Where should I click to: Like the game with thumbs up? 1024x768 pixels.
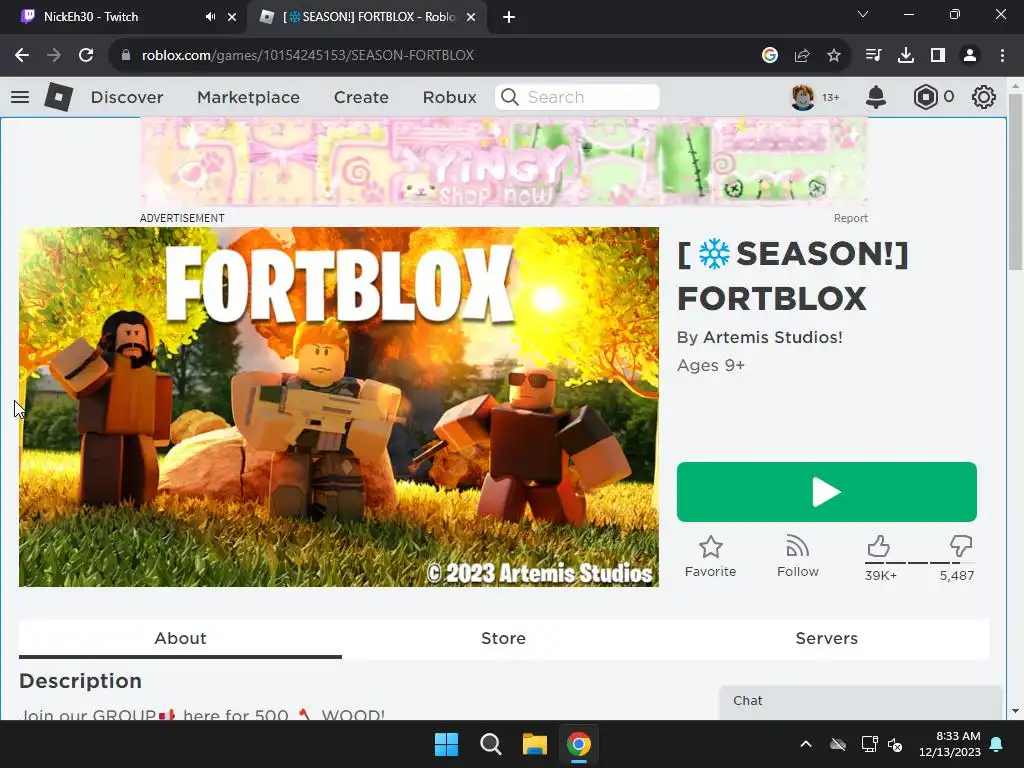click(x=878, y=546)
